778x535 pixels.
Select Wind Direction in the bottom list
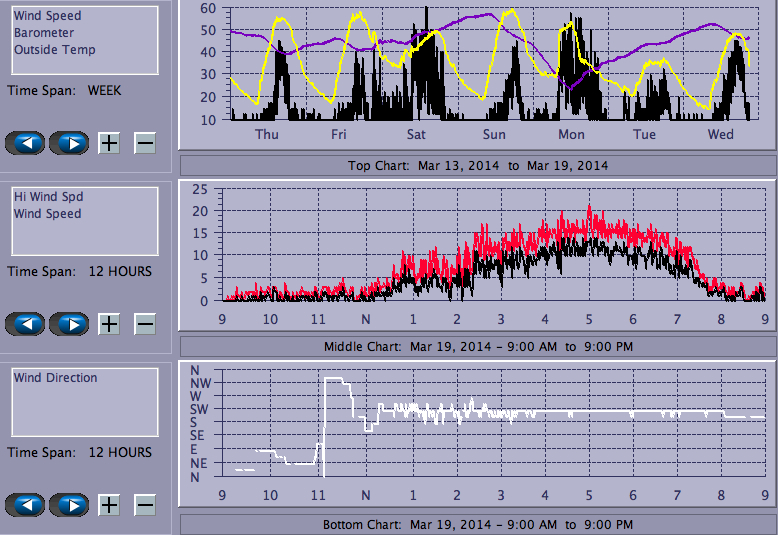coord(55,378)
